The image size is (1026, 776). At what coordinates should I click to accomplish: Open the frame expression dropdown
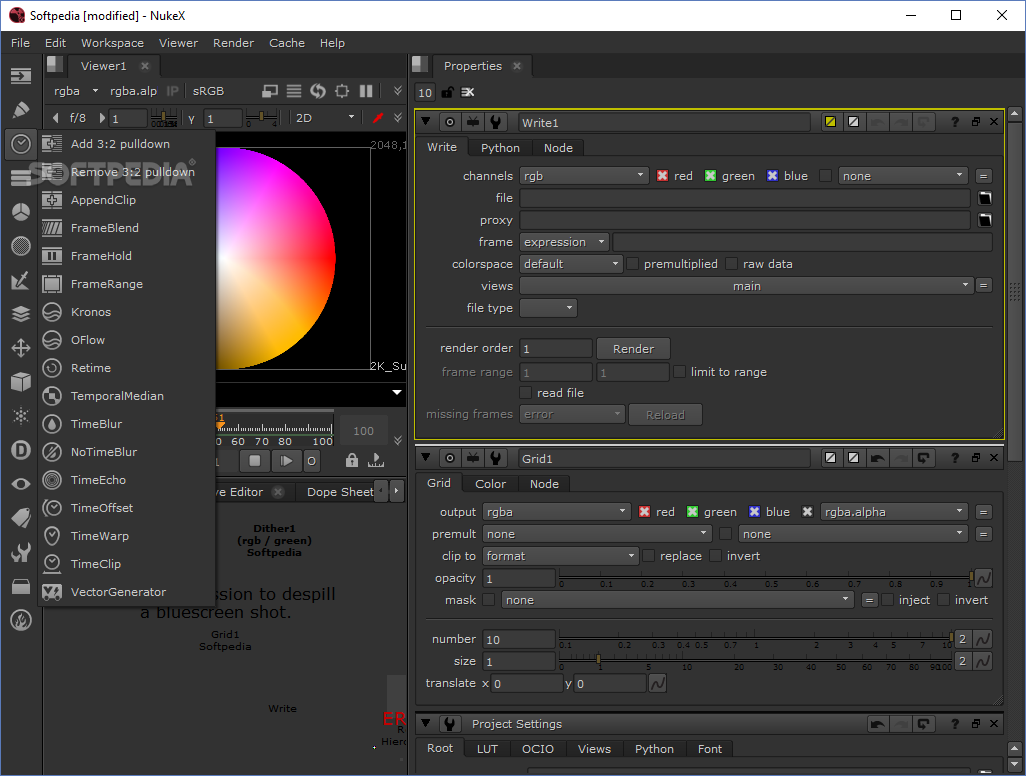point(564,242)
